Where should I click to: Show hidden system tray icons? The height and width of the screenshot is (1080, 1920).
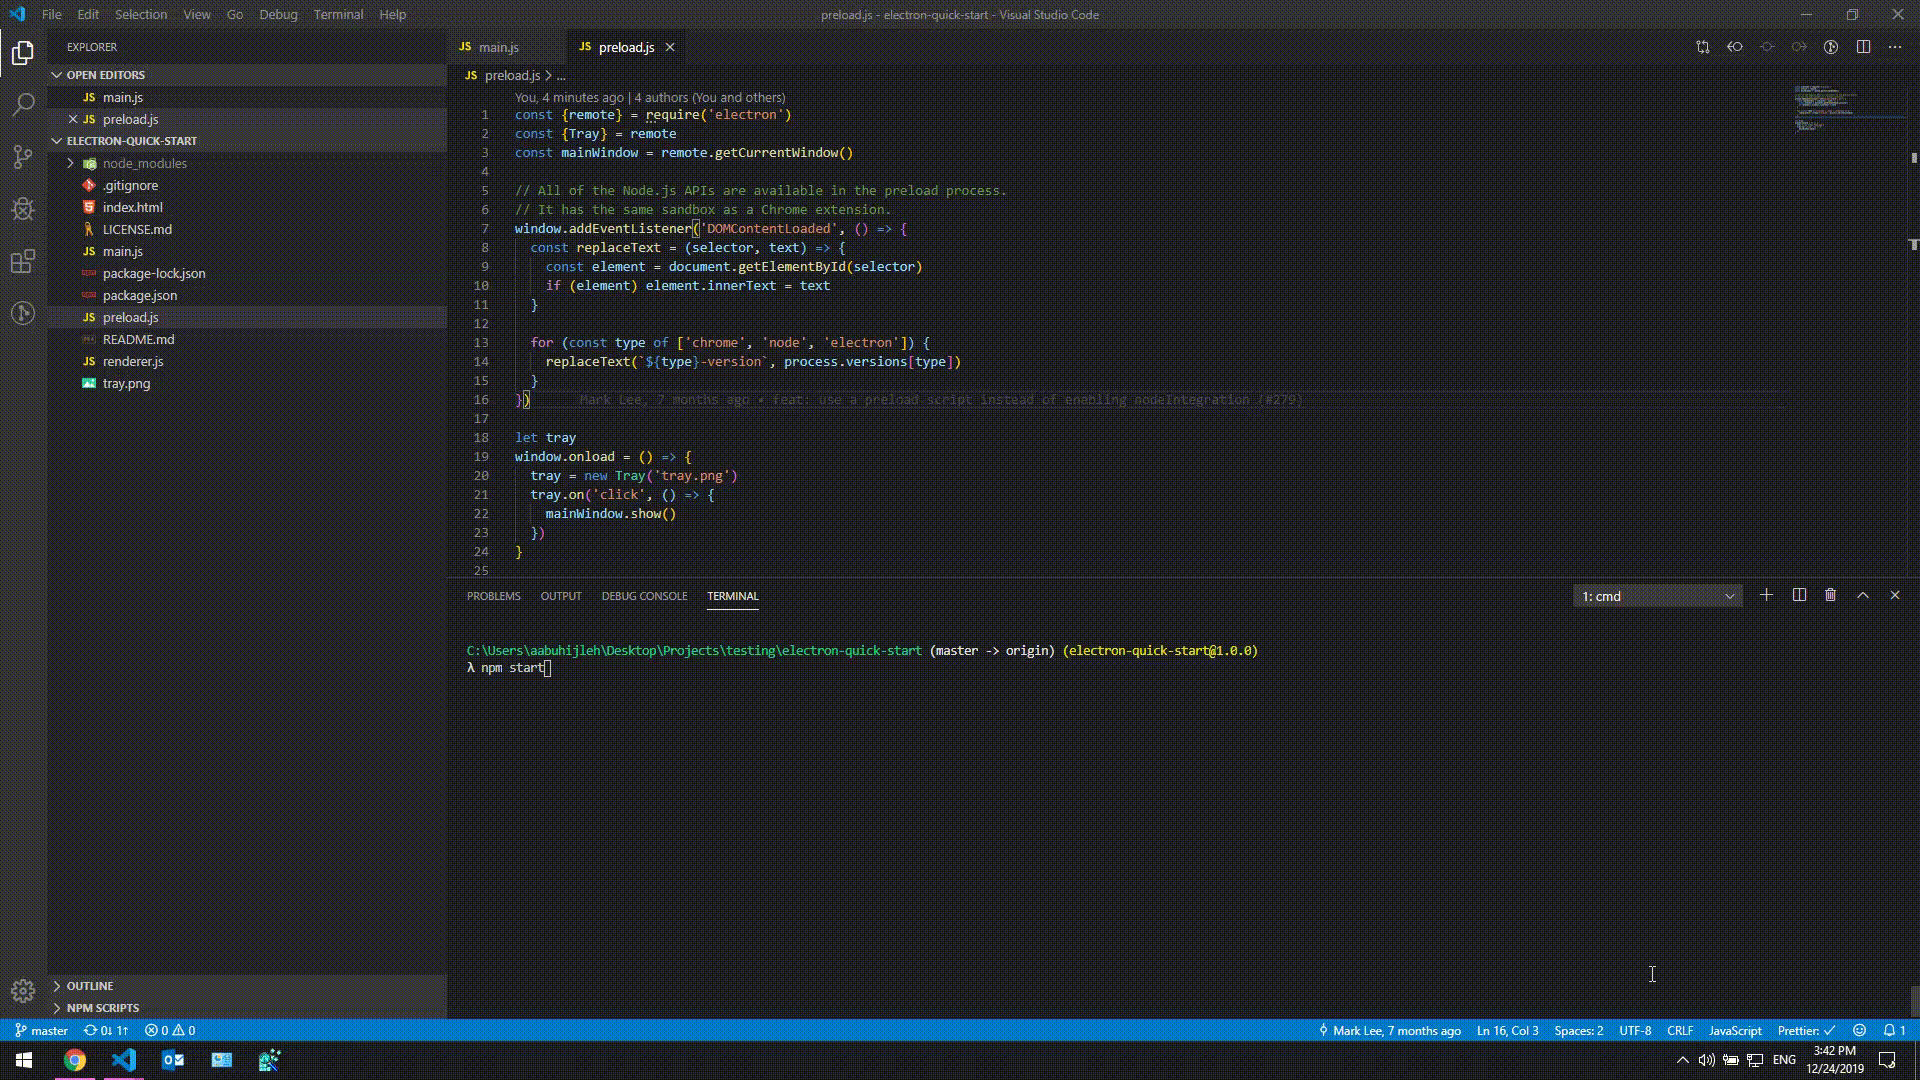[1682, 1060]
